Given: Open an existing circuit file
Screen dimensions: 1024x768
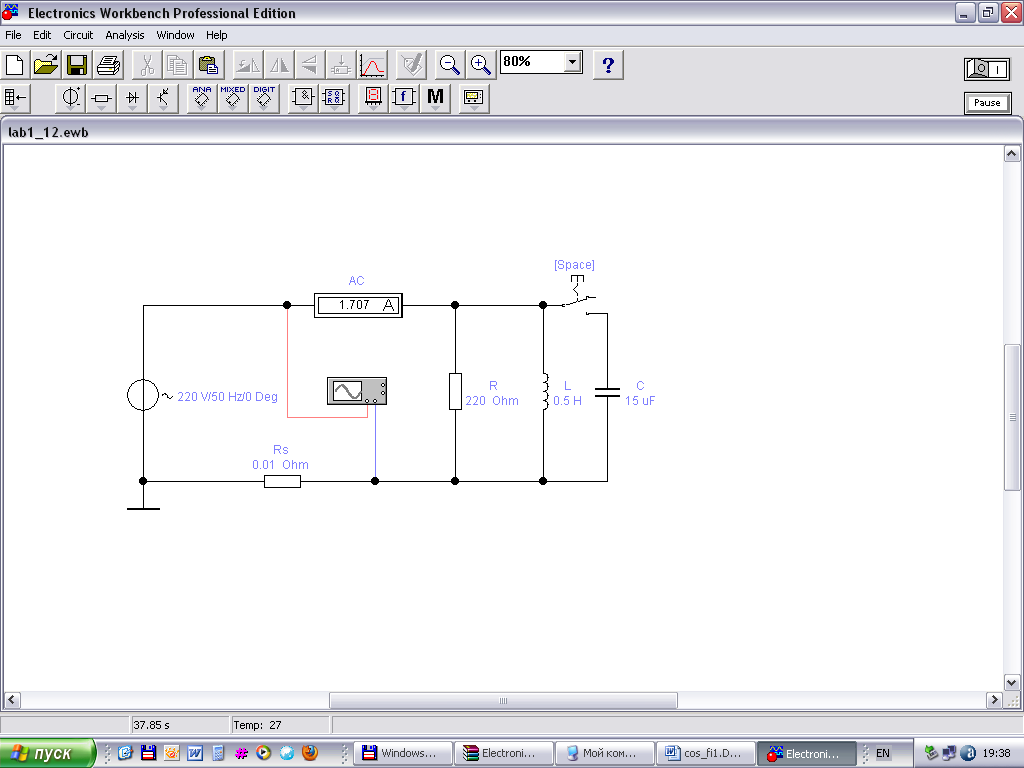Looking at the screenshot, I should (46, 65).
